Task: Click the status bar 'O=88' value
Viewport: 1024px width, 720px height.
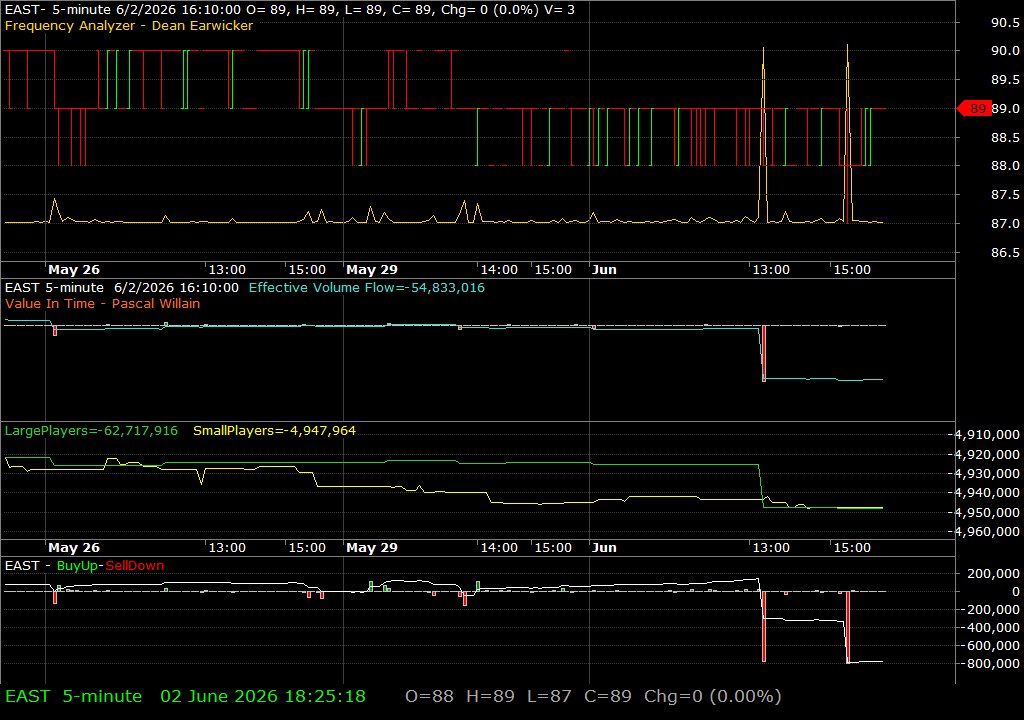Action: point(429,696)
